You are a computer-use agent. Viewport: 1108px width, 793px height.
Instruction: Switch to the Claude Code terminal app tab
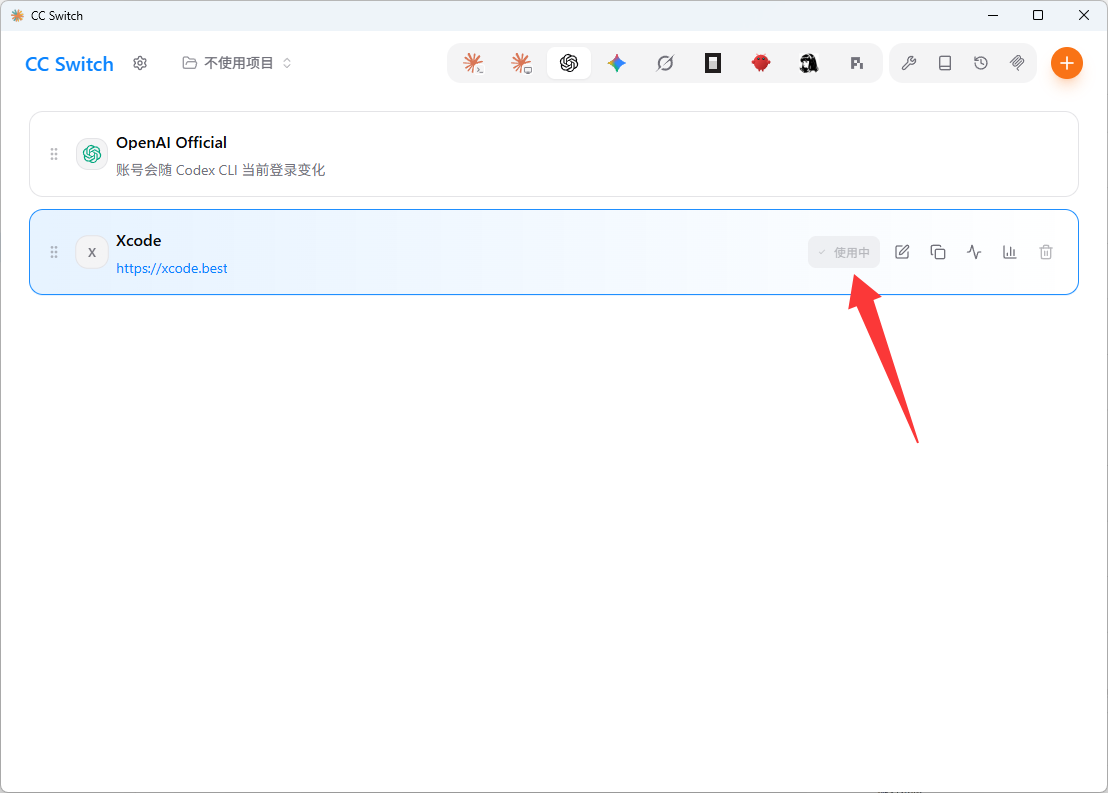[473, 64]
